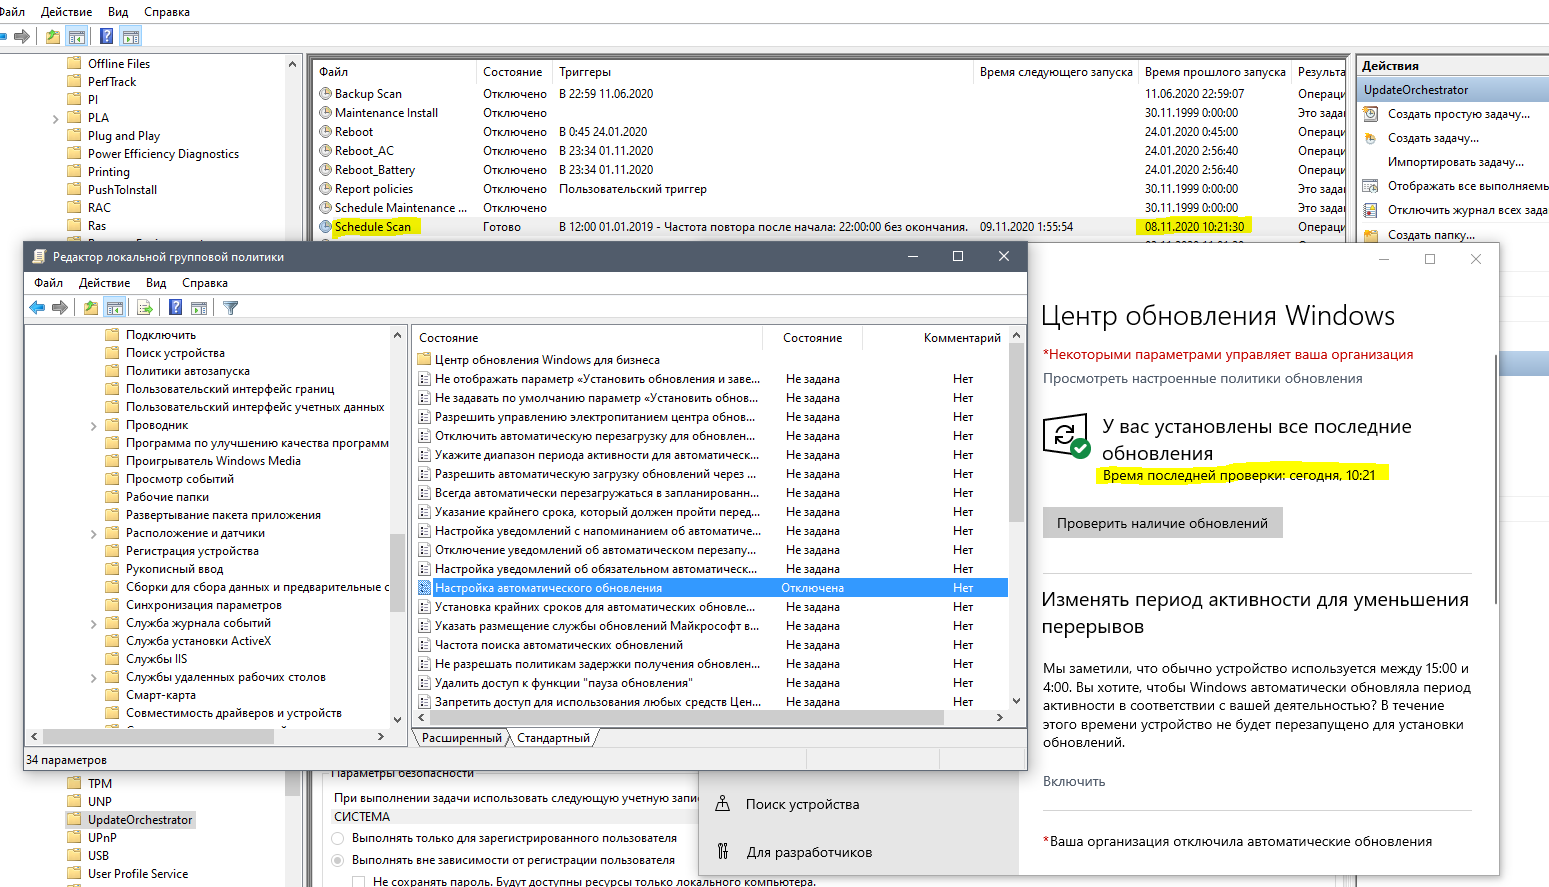Select 'Частота поиска автоматических обновлений' policy
This screenshot has width=1549, height=887.
[x=559, y=645]
